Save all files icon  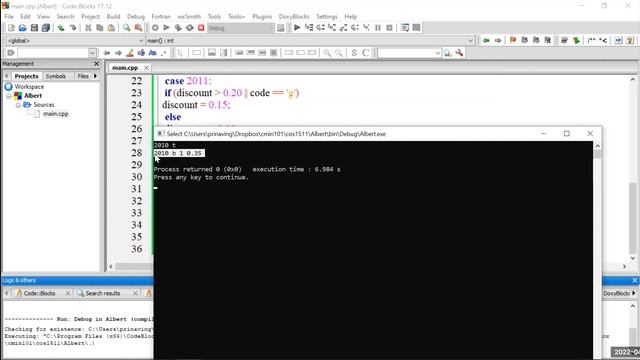(x=46, y=28)
